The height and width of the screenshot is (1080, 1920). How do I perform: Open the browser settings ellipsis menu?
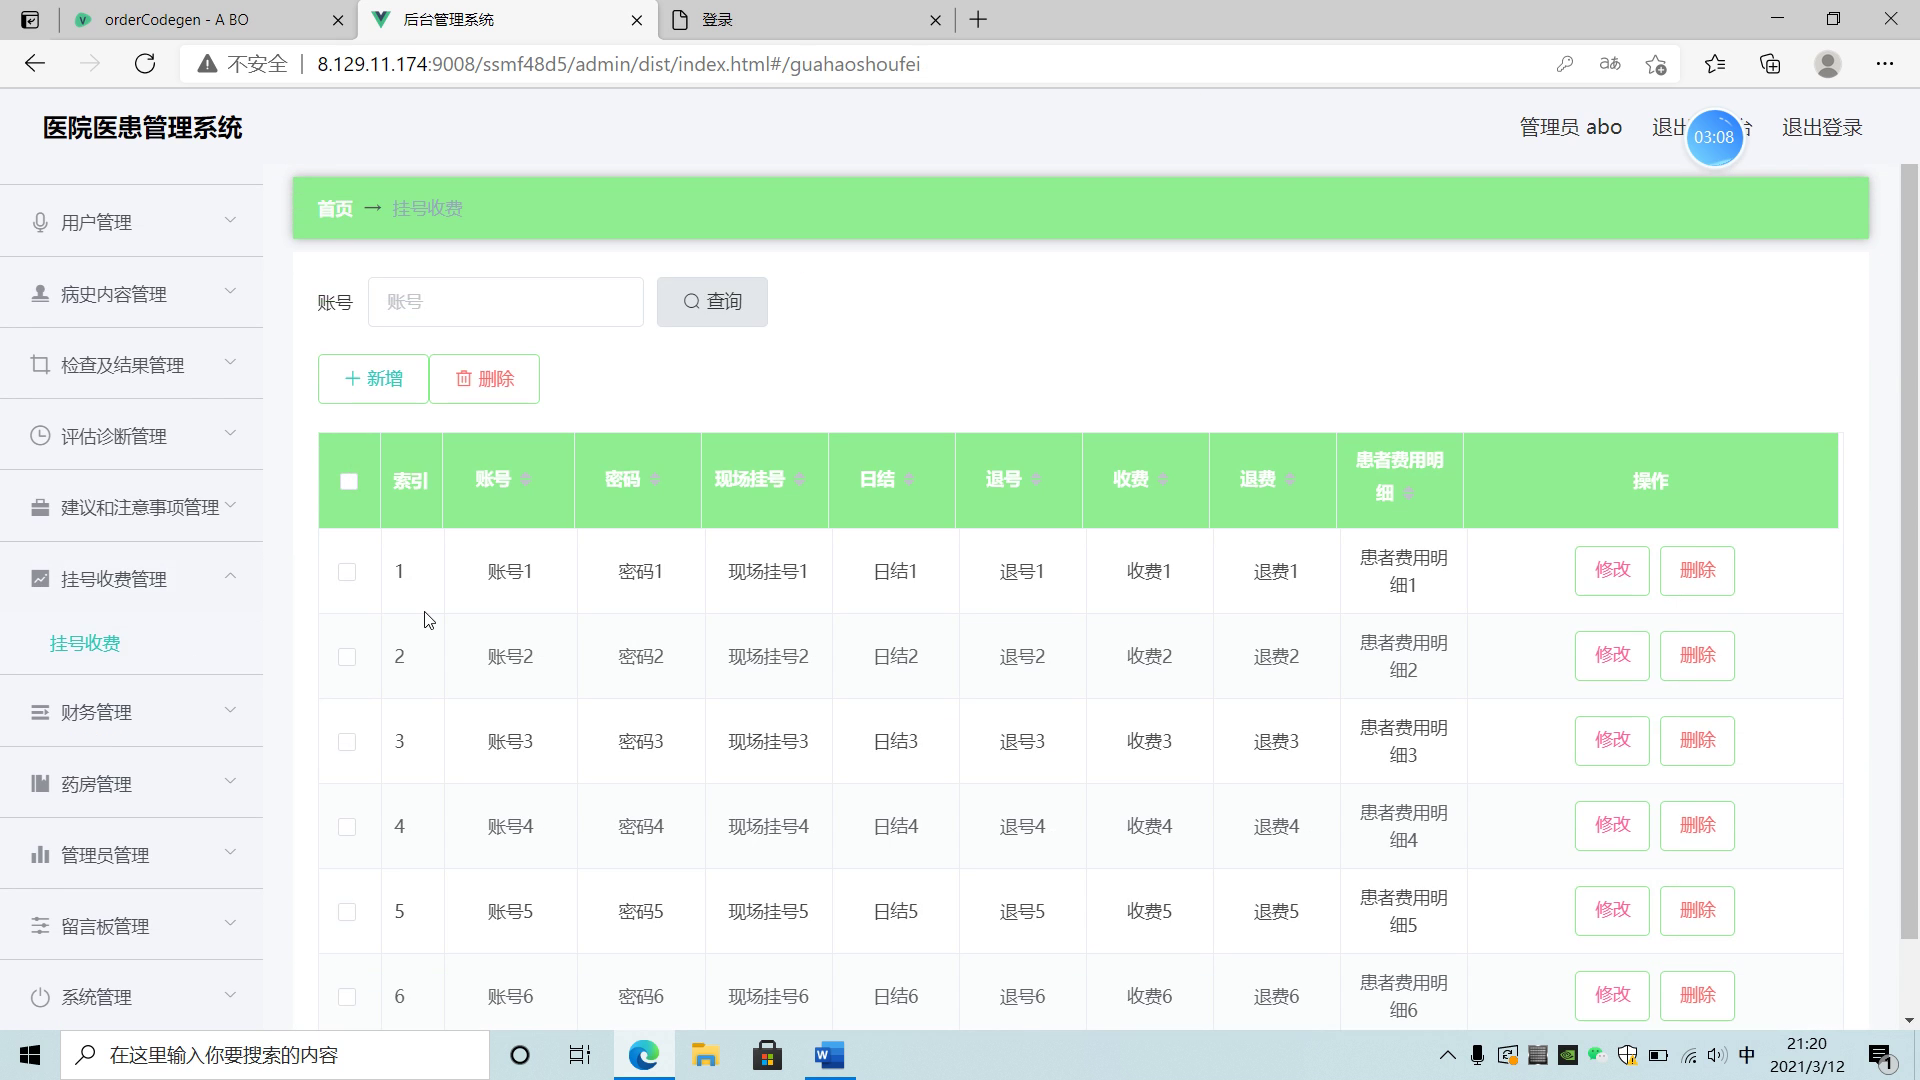click(x=1885, y=64)
